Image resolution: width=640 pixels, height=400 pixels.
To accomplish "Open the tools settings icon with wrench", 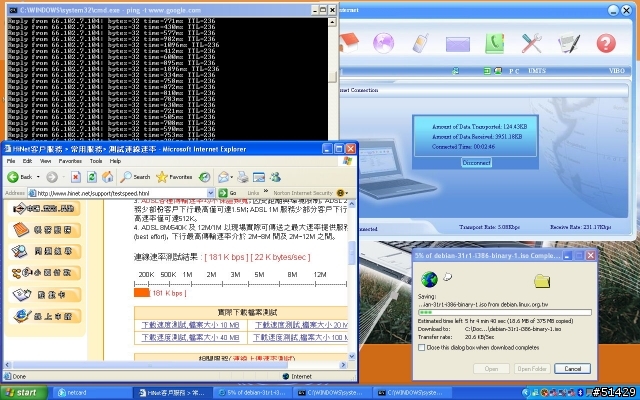I will (531, 43).
